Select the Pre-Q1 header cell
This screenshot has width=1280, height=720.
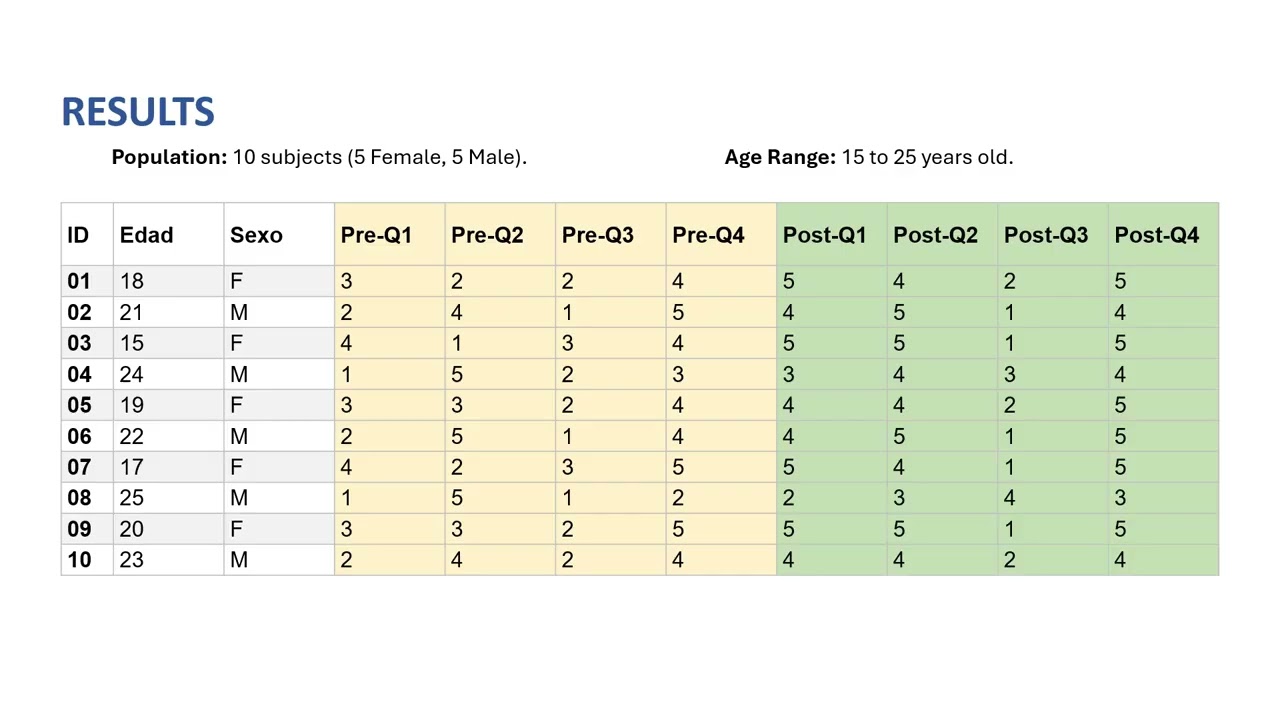(x=390, y=235)
